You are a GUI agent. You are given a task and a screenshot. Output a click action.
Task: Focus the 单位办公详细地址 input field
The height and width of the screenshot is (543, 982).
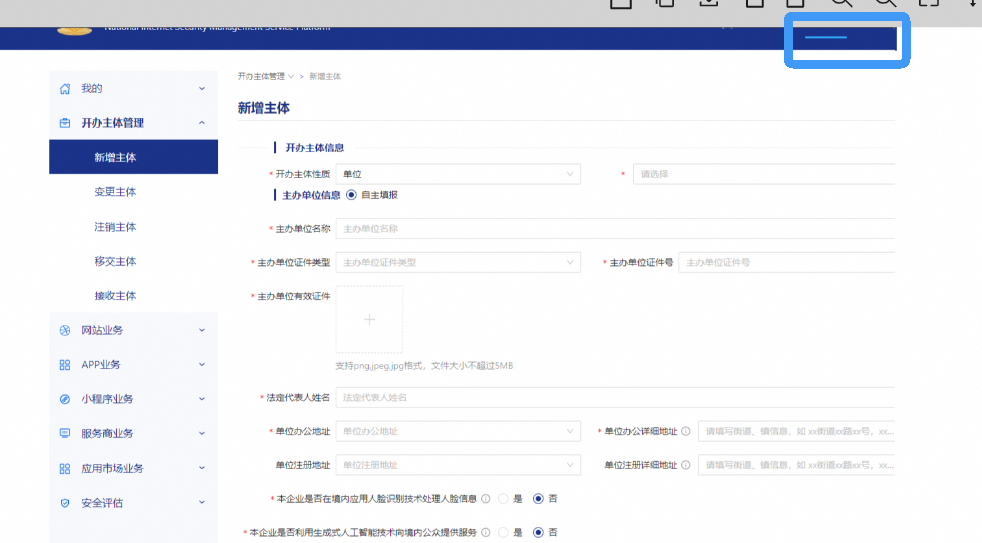[797, 432]
